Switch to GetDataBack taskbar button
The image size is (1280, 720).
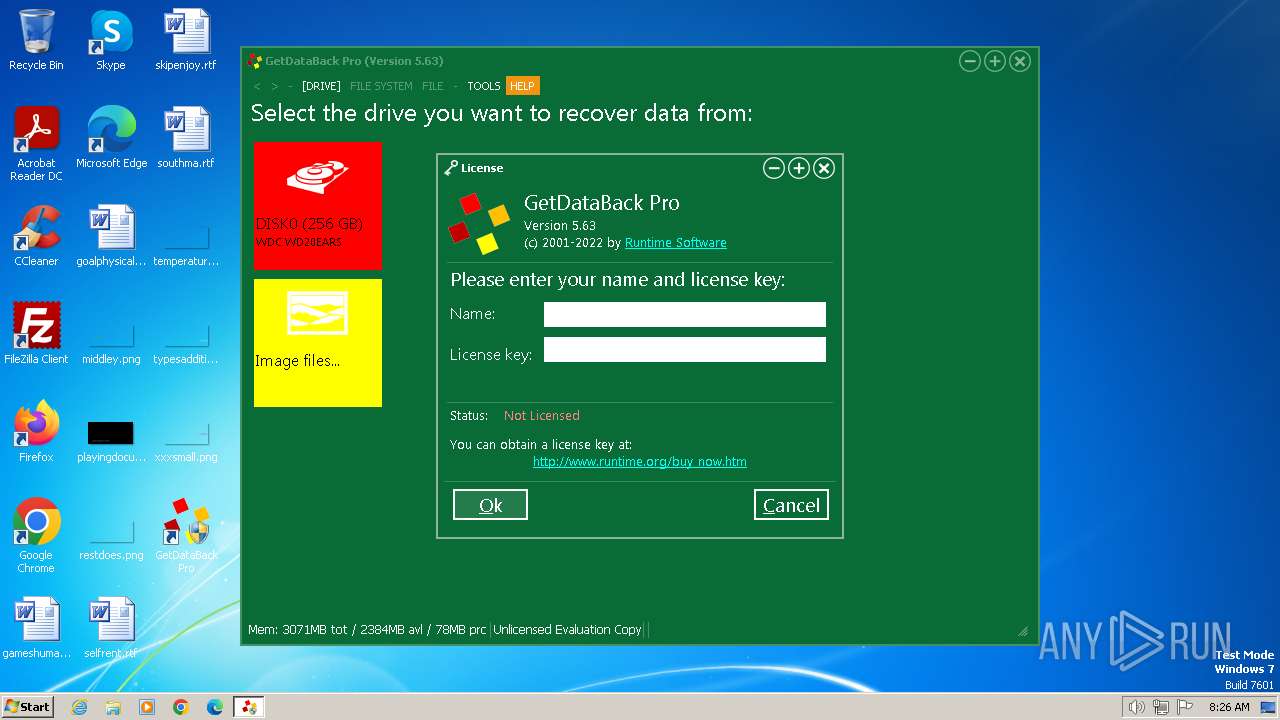point(249,707)
